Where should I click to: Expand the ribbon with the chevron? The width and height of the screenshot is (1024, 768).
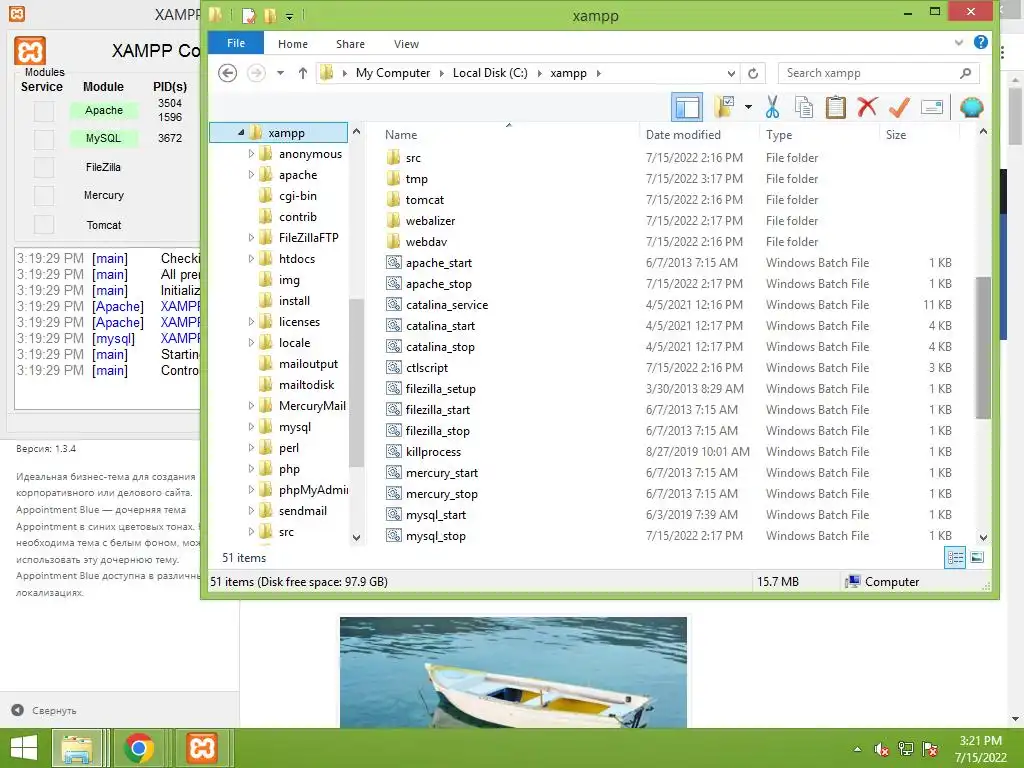point(959,42)
